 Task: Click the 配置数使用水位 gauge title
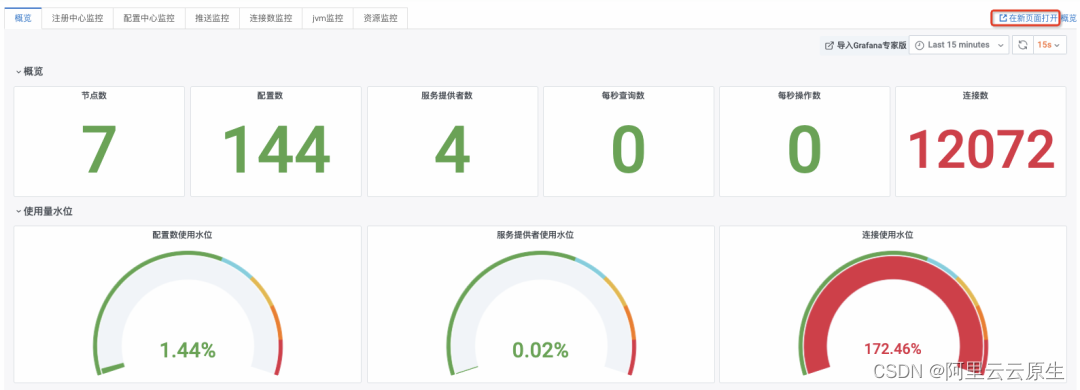(182, 235)
